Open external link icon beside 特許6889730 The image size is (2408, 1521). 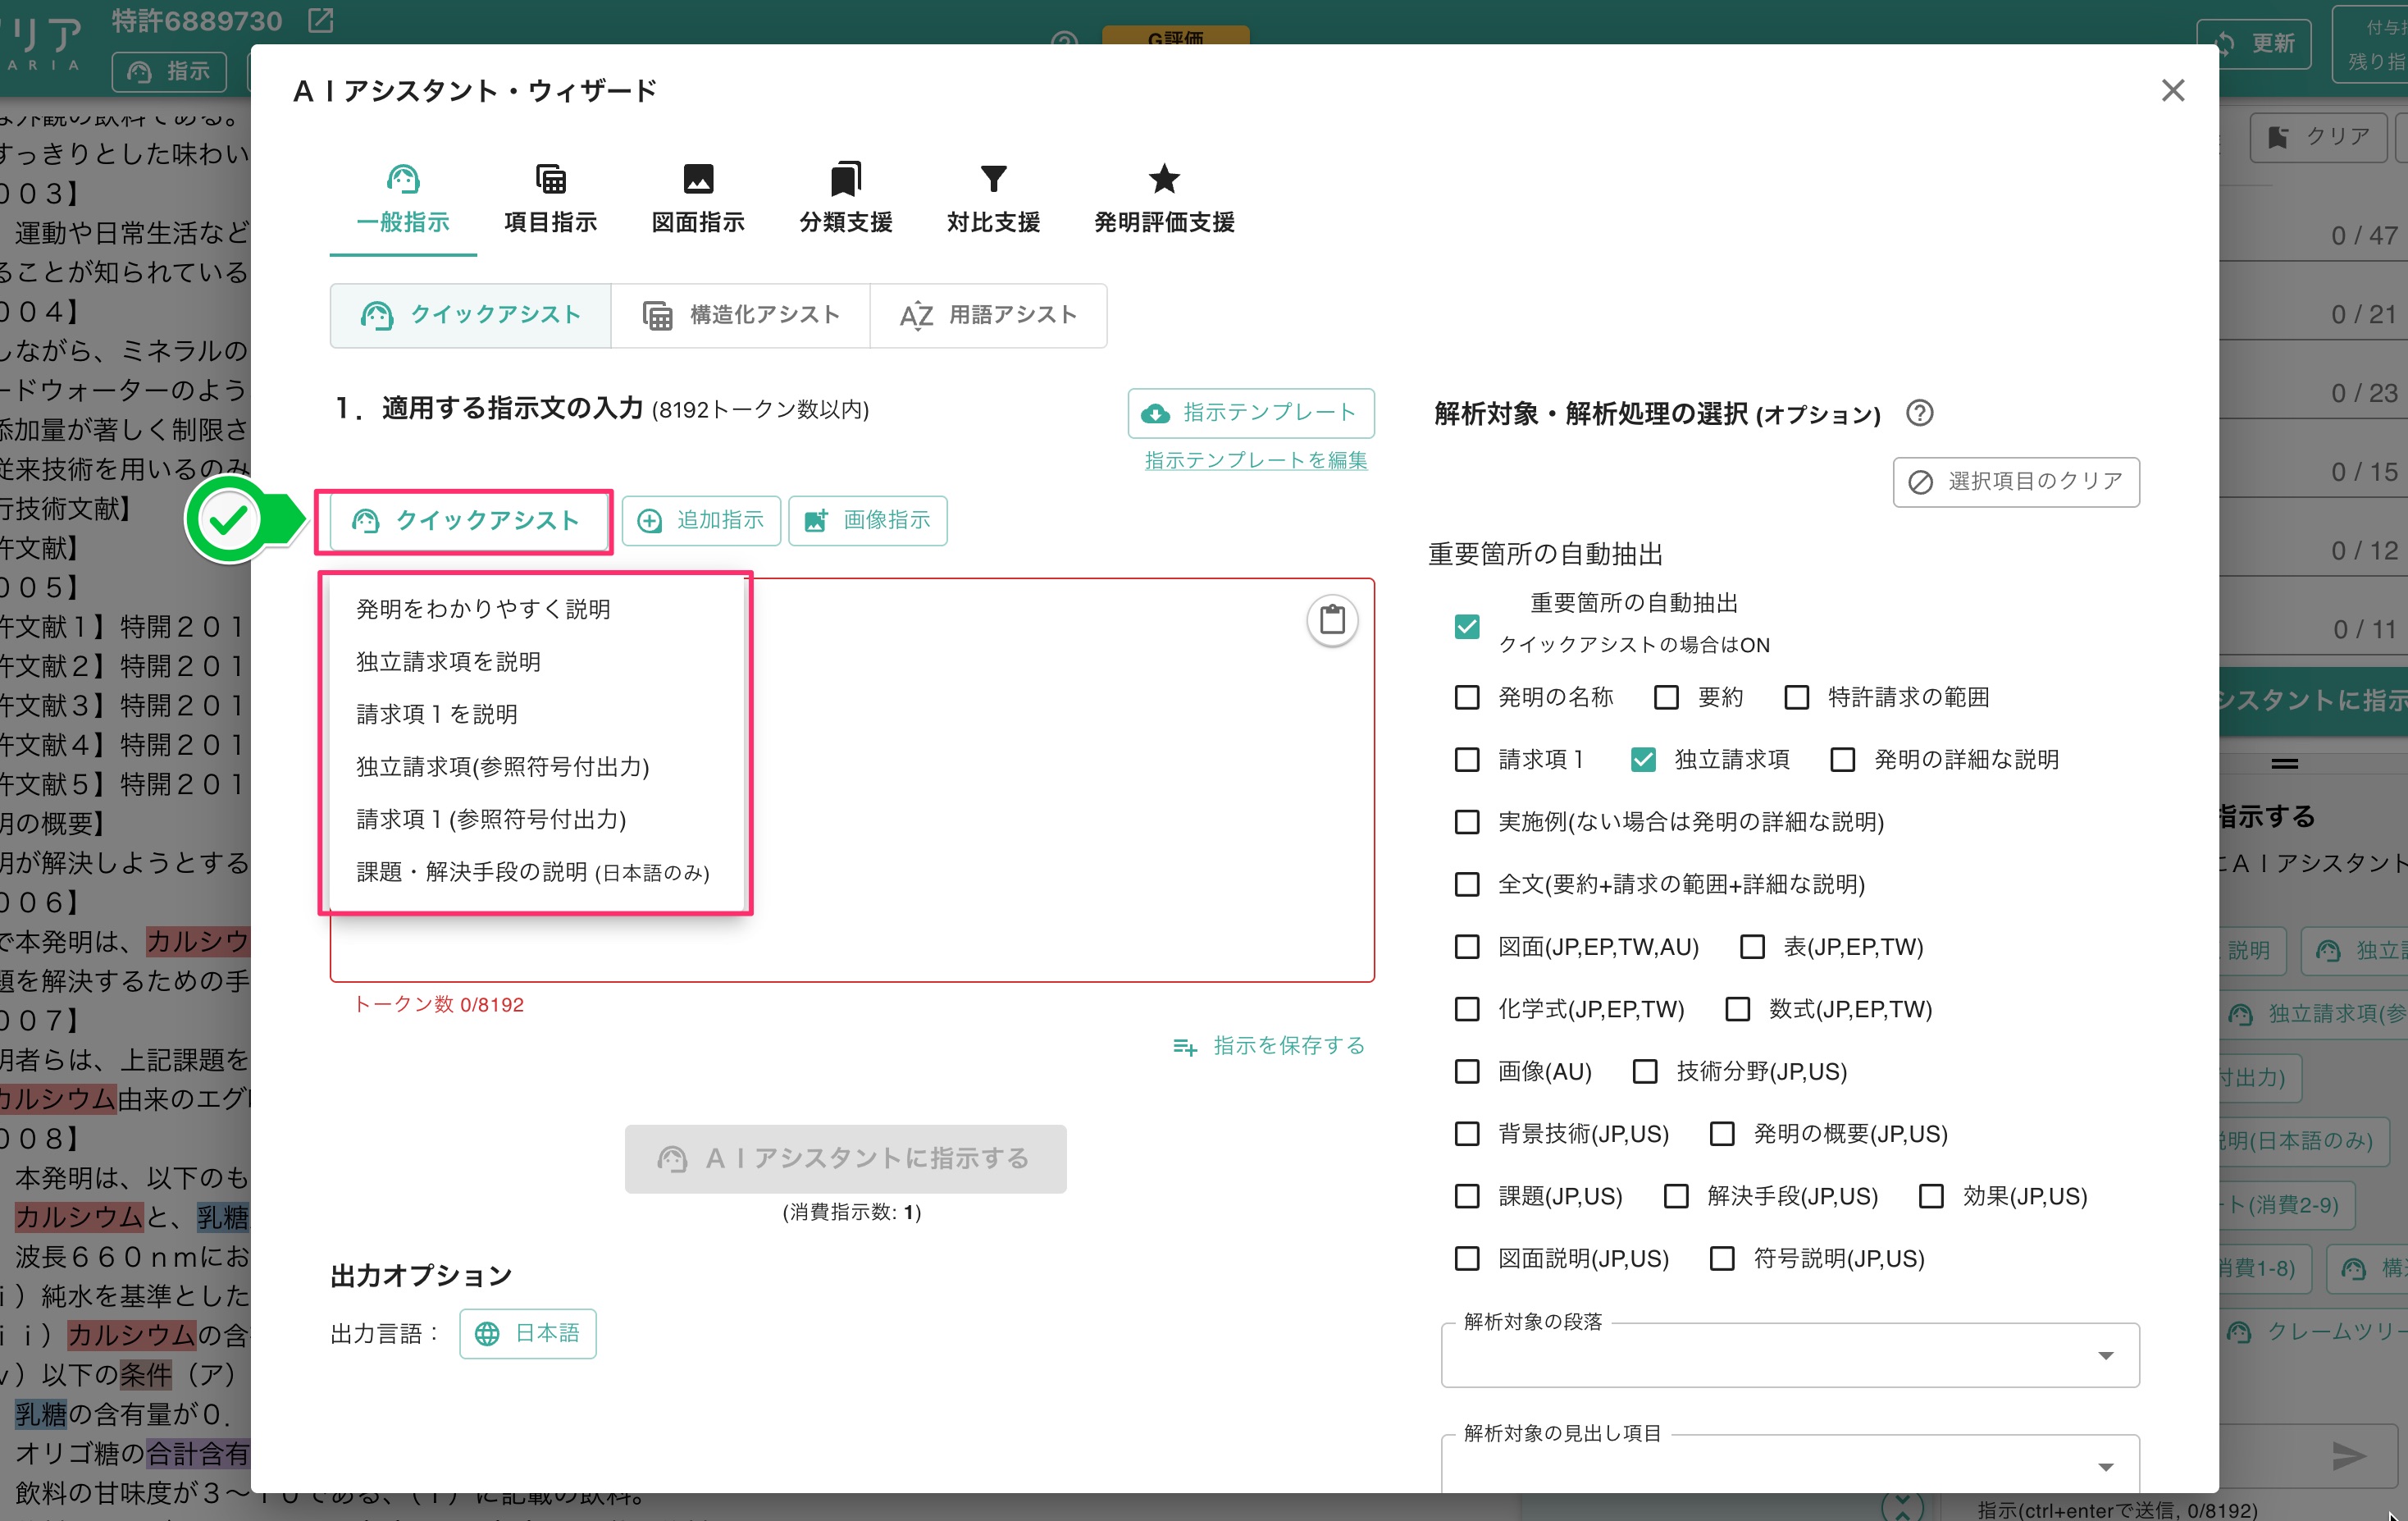[x=321, y=20]
